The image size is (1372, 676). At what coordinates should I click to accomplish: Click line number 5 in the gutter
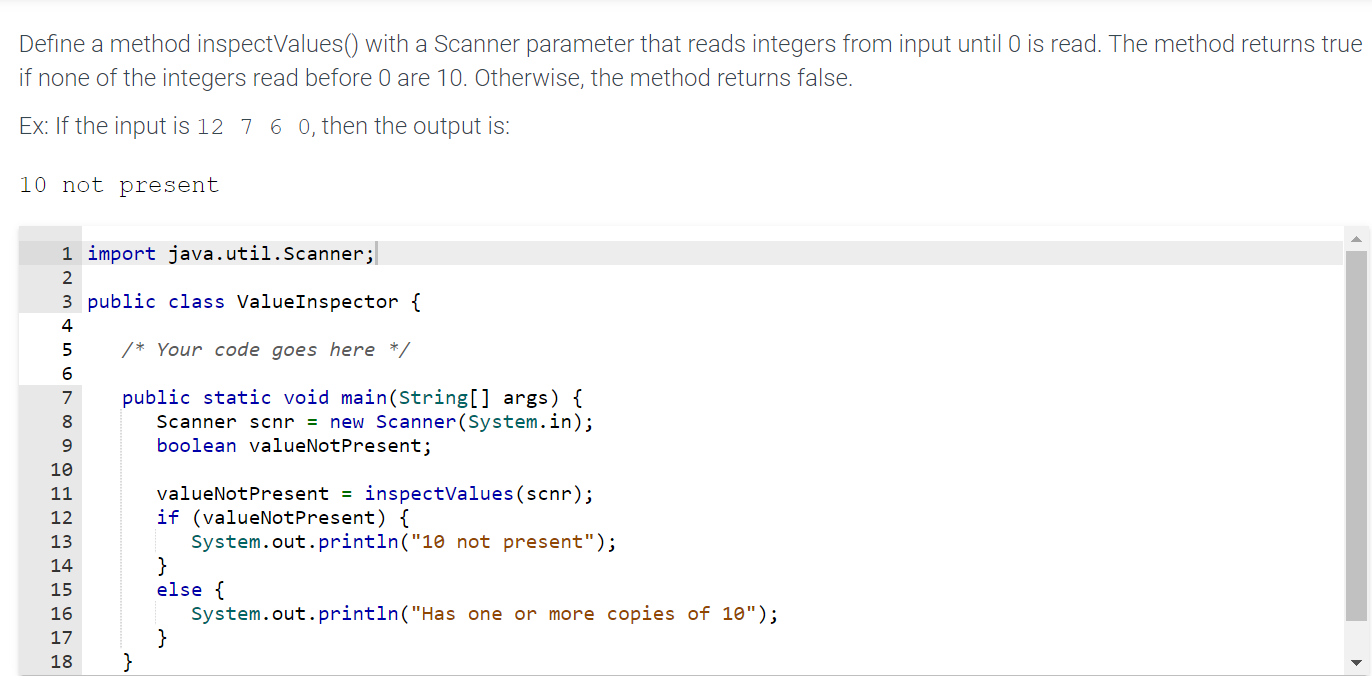(x=66, y=349)
